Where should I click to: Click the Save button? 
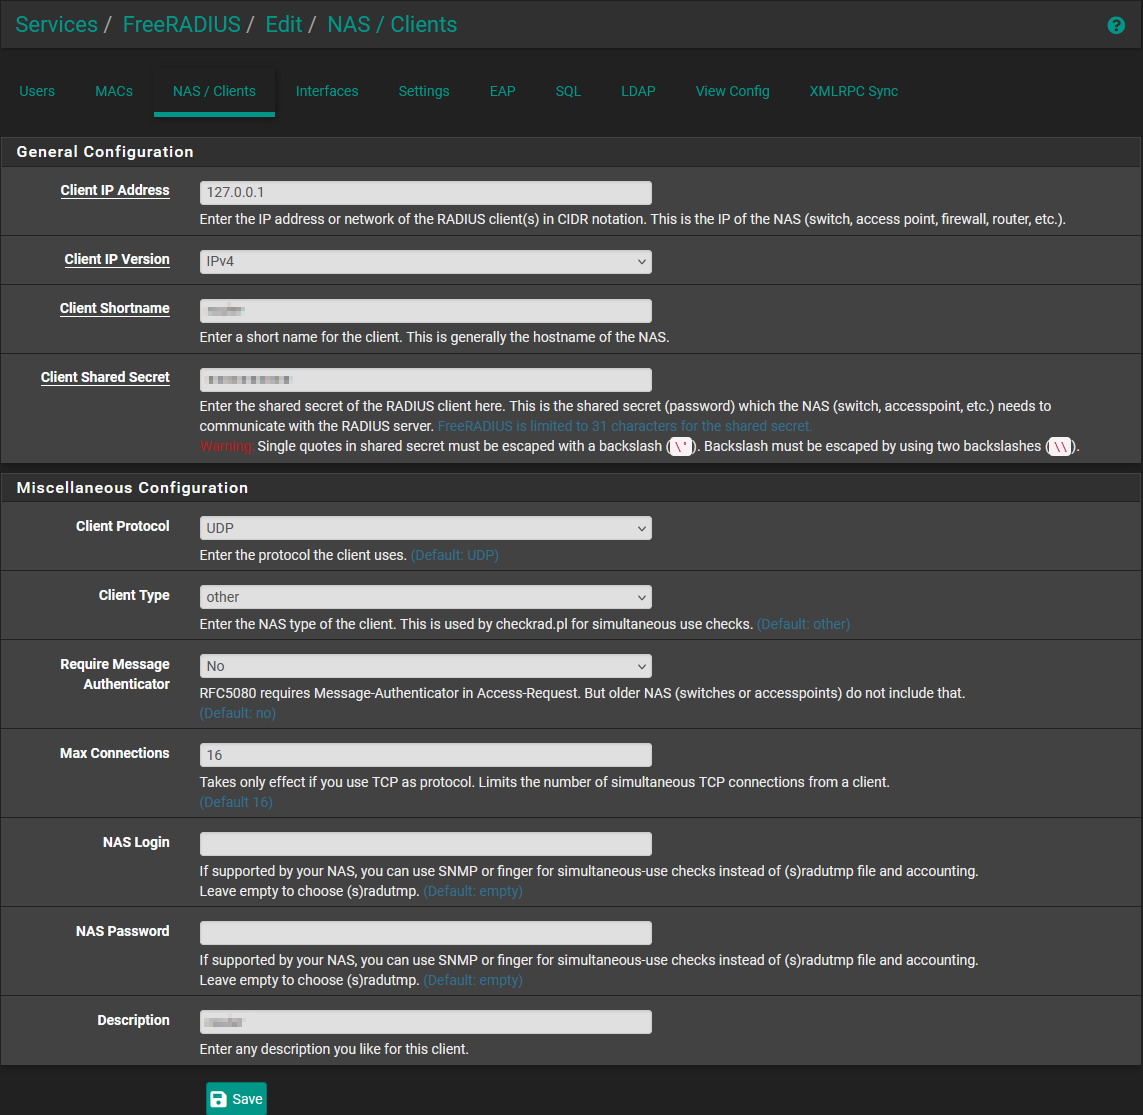click(x=237, y=1098)
